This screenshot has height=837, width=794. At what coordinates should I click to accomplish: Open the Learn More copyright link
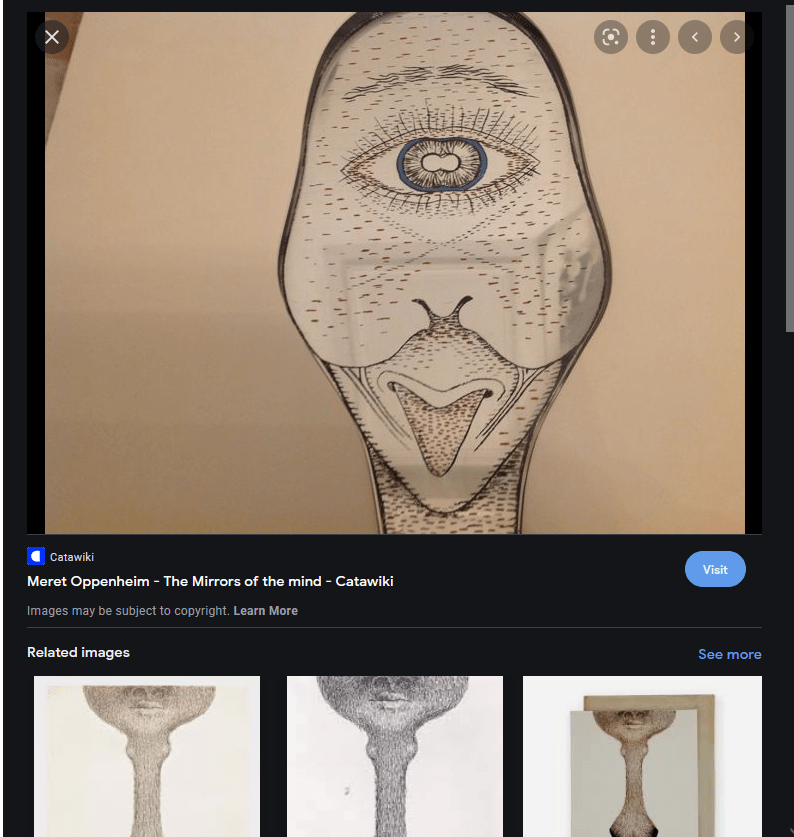click(x=265, y=611)
